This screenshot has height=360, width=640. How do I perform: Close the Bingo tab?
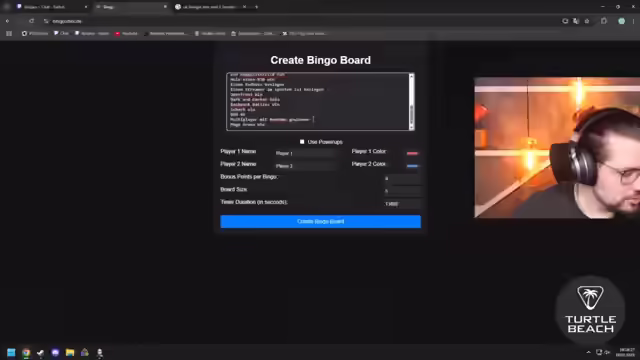tap(165, 7)
